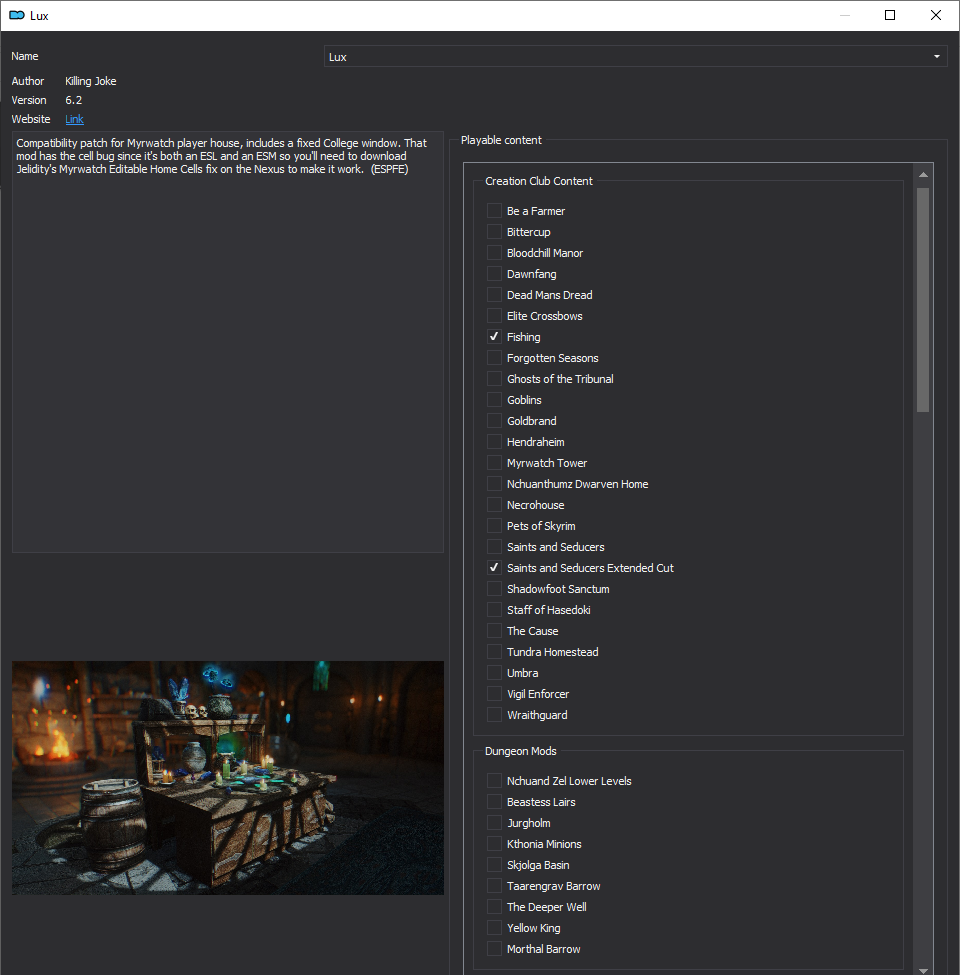
Task: Check the Goblins option
Action: pos(494,400)
